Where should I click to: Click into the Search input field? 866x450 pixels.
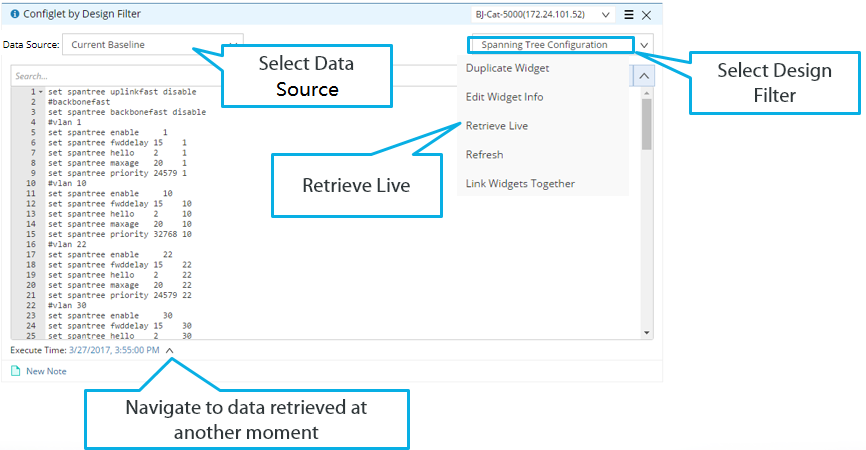click(200, 76)
